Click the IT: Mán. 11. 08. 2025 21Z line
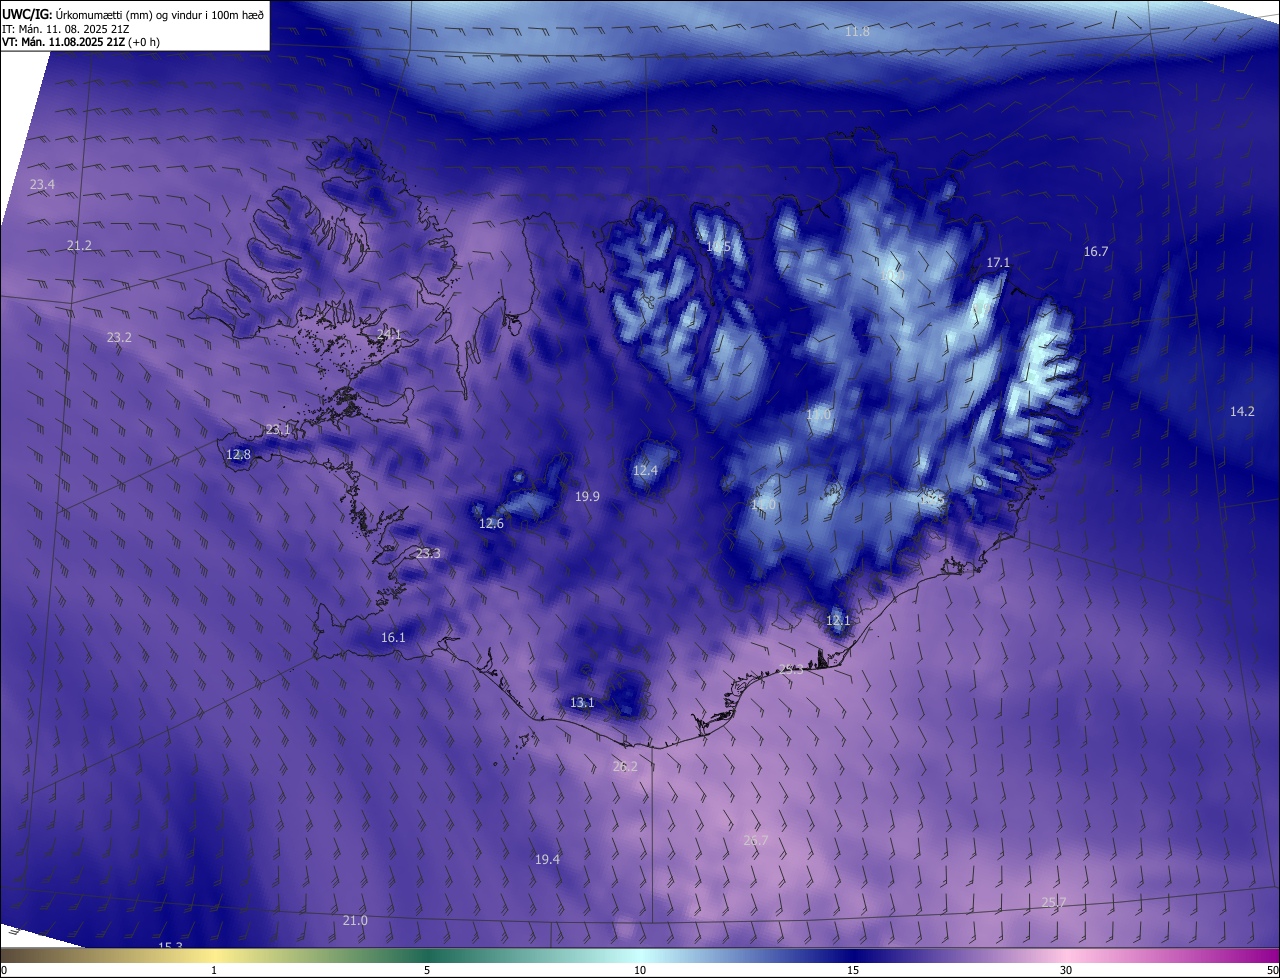The width and height of the screenshot is (1280, 978). tap(68, 29)
